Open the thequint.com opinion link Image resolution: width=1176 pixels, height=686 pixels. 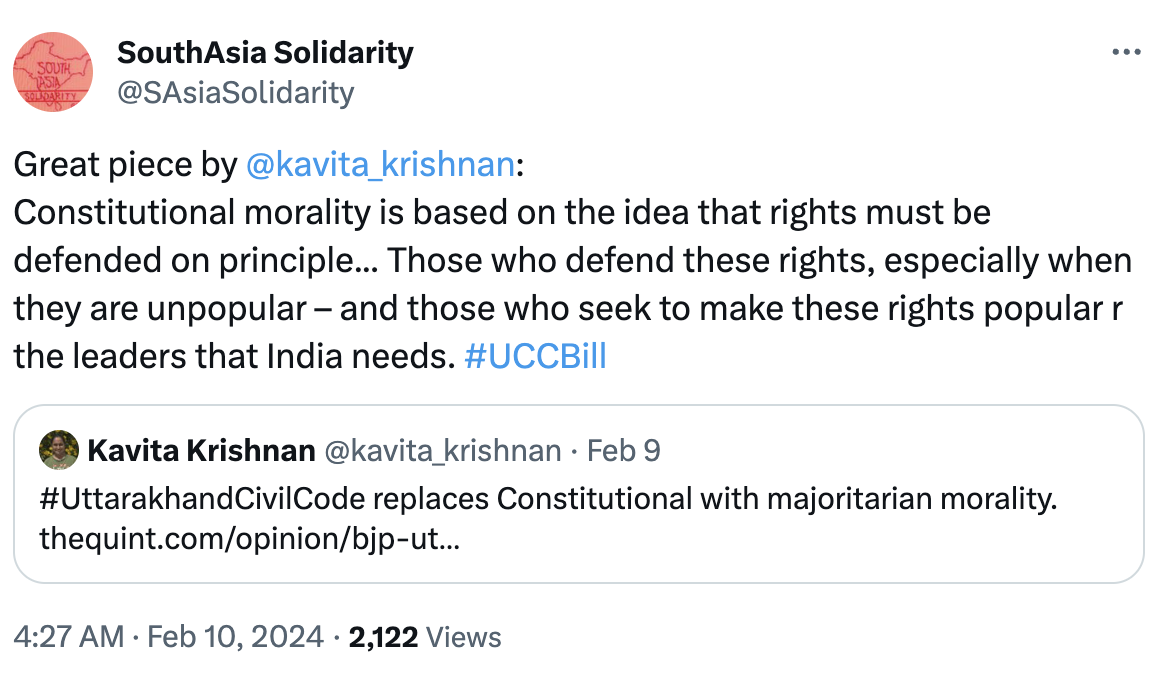click(249, 540)
